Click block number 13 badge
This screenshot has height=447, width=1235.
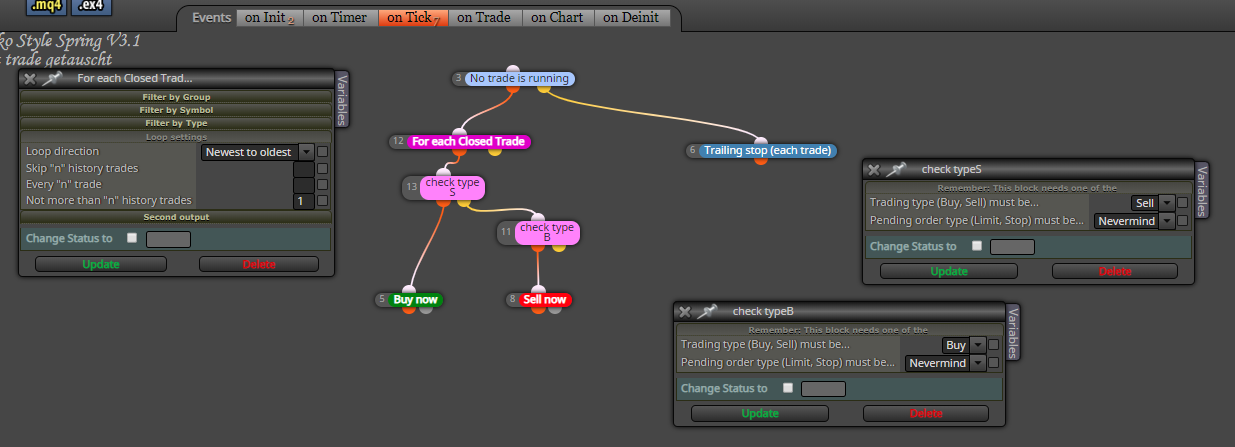(x=412, y=187)
